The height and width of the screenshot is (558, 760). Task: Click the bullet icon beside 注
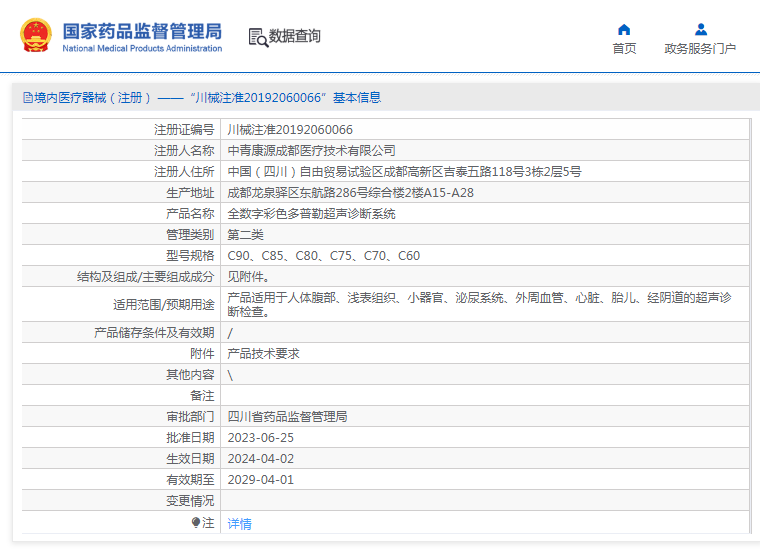point(196,523)
